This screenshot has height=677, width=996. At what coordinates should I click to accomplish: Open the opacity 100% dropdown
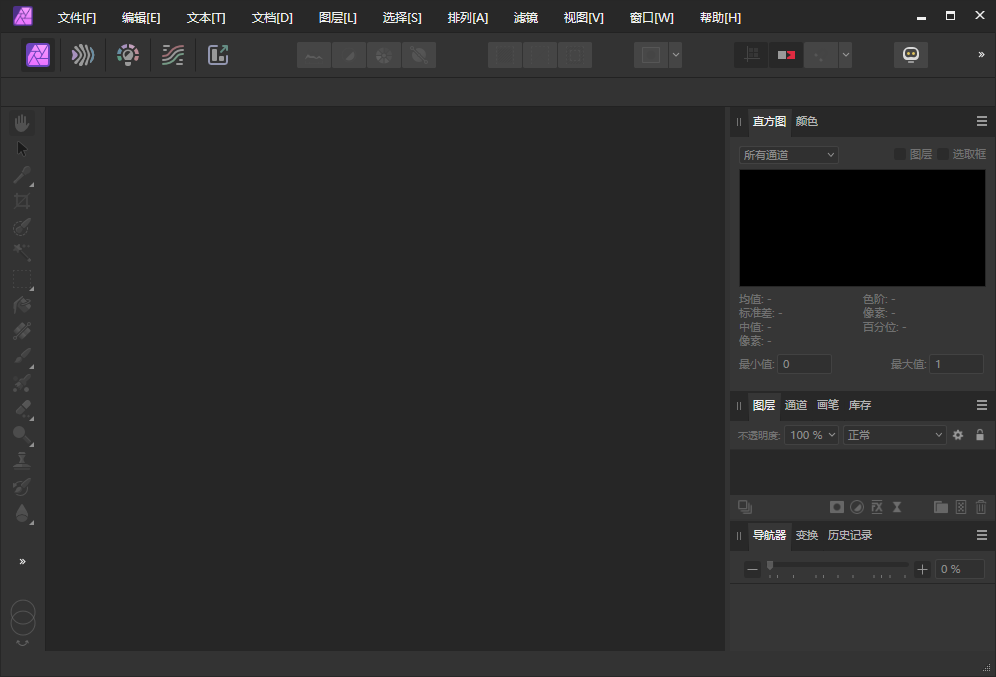[x=811, y=434]
